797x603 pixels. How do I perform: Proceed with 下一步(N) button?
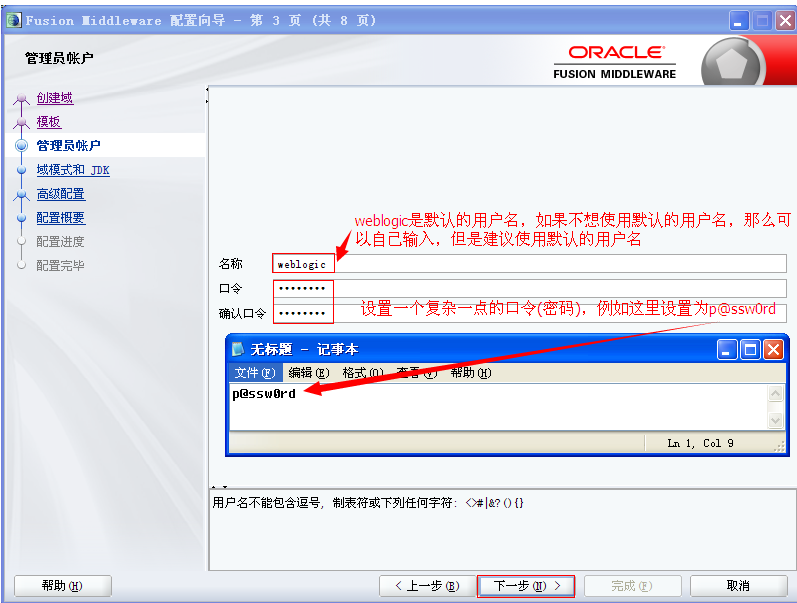526,586
